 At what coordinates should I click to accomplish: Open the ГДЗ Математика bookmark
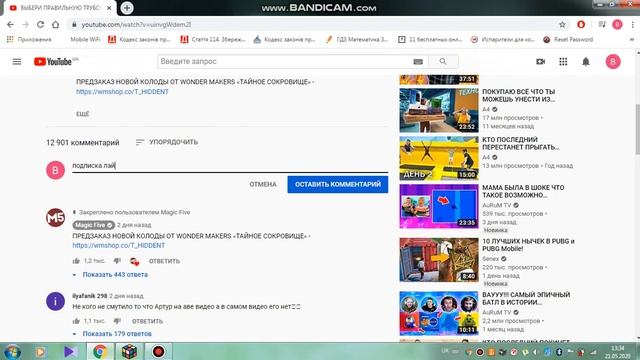tap(357, 40)
